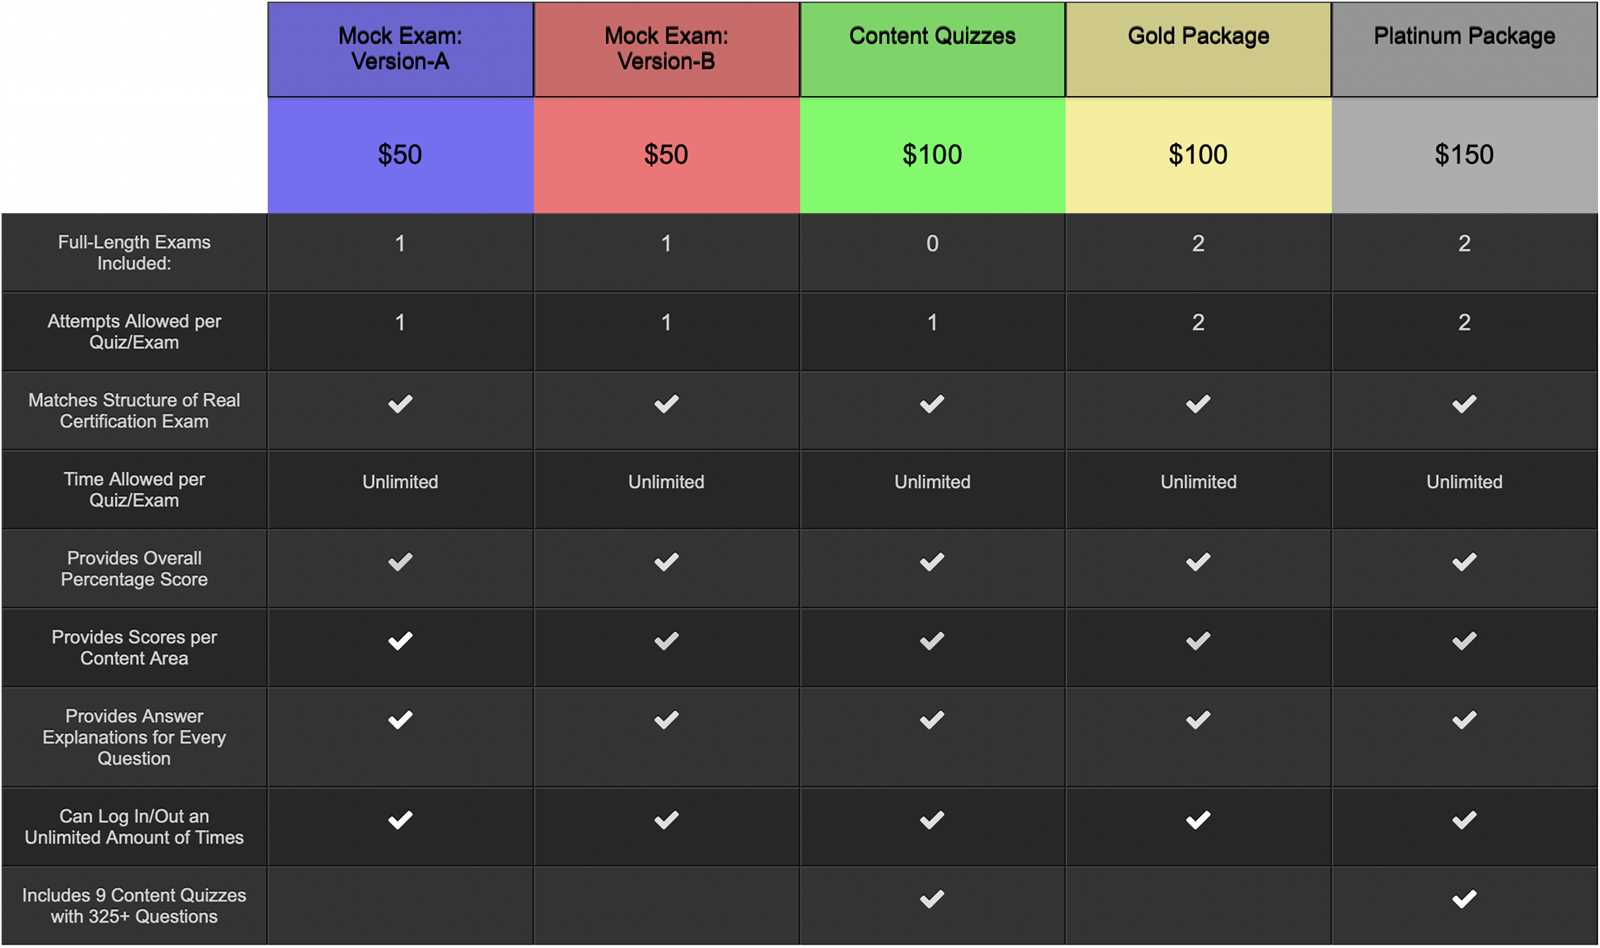
Task: Click the Content Quizzes checkmark in the 9 Content Quizzes row
Action: [x=932, y=899]
